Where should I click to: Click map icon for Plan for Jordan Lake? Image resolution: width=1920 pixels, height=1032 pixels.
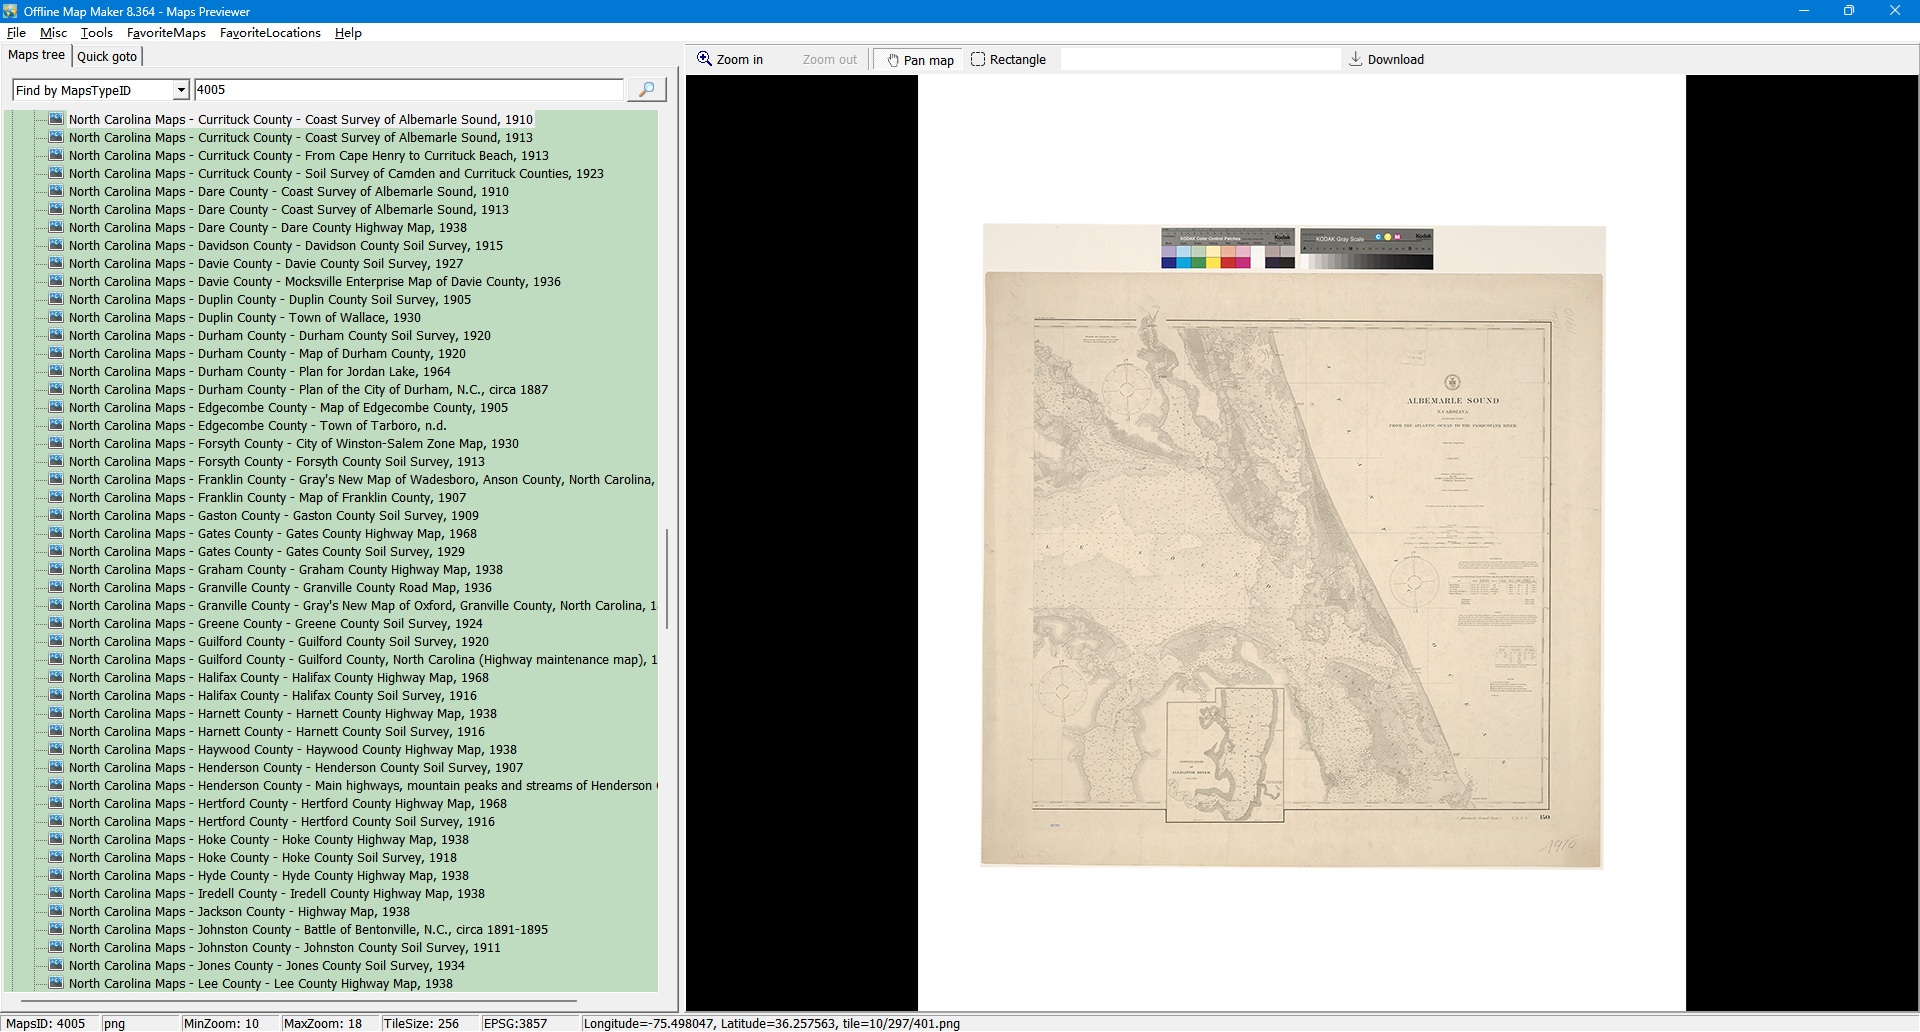57,372
